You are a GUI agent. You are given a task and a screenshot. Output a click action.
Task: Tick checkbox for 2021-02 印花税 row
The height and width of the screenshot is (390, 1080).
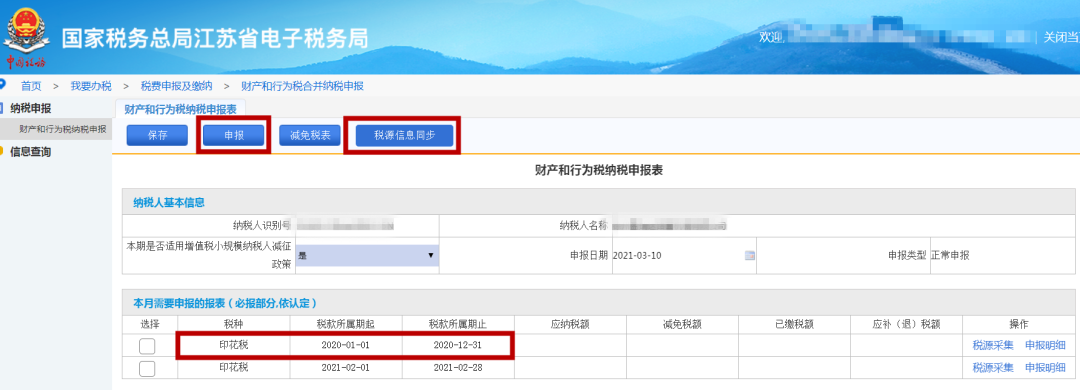(147, 369)
